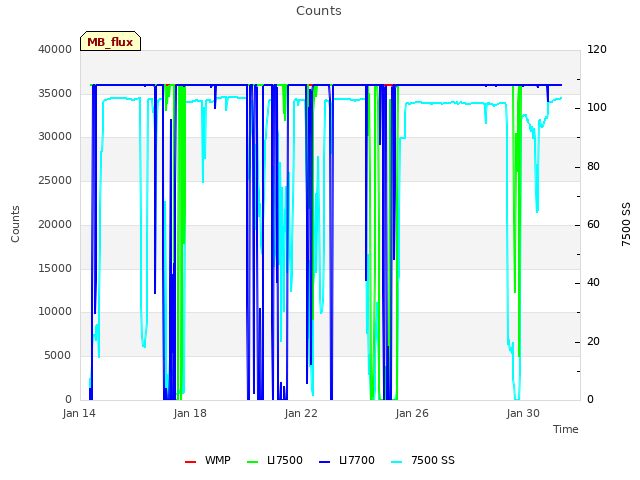
Task: Click the 5000 left axis value
Action: click(58, 355)
